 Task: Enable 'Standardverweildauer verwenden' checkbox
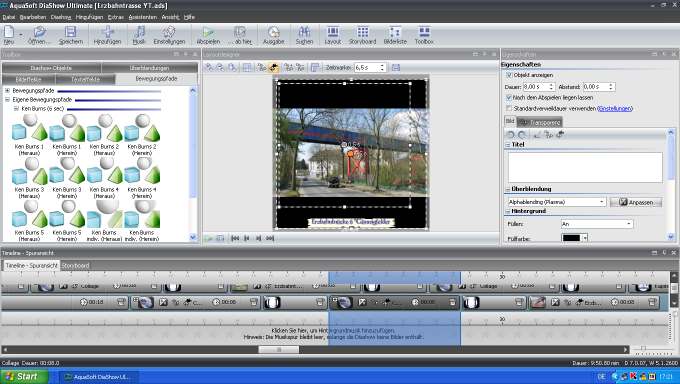[509, 108]
